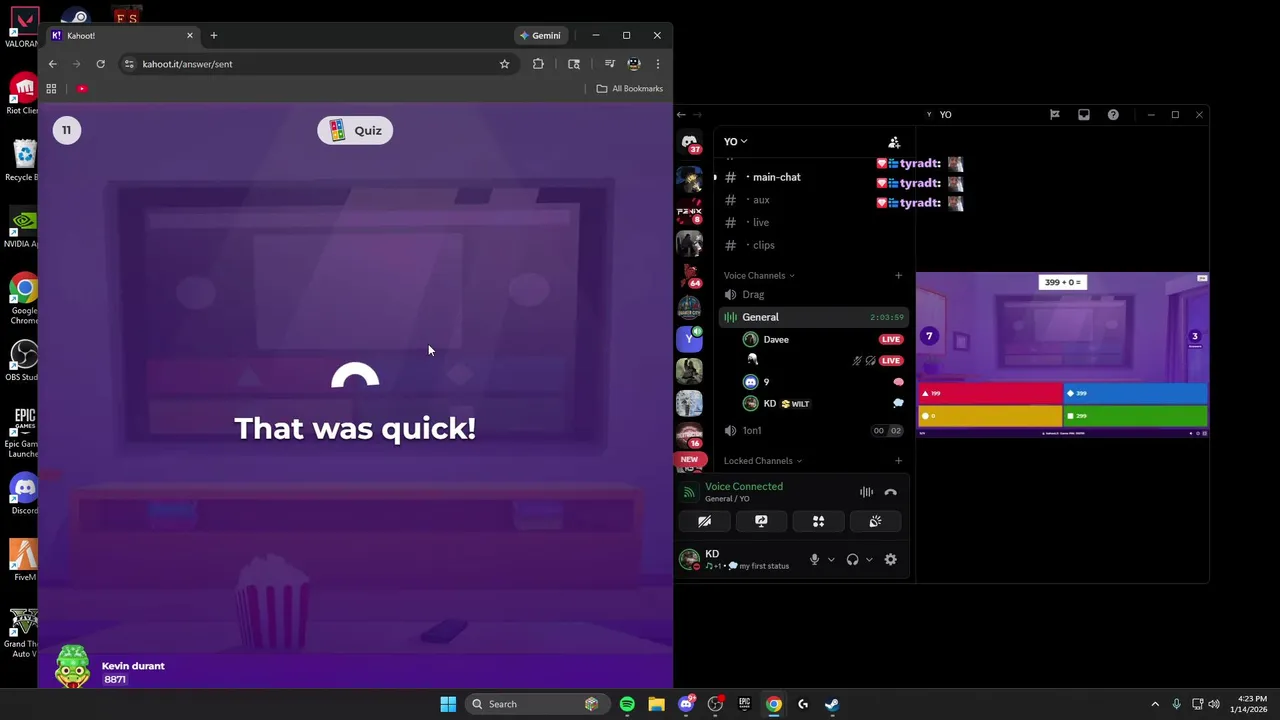The image size is (1280, 720).
Task: Click the Quiz badge in Kahoot
Action: pyautogui.click(x=355, y=130)
